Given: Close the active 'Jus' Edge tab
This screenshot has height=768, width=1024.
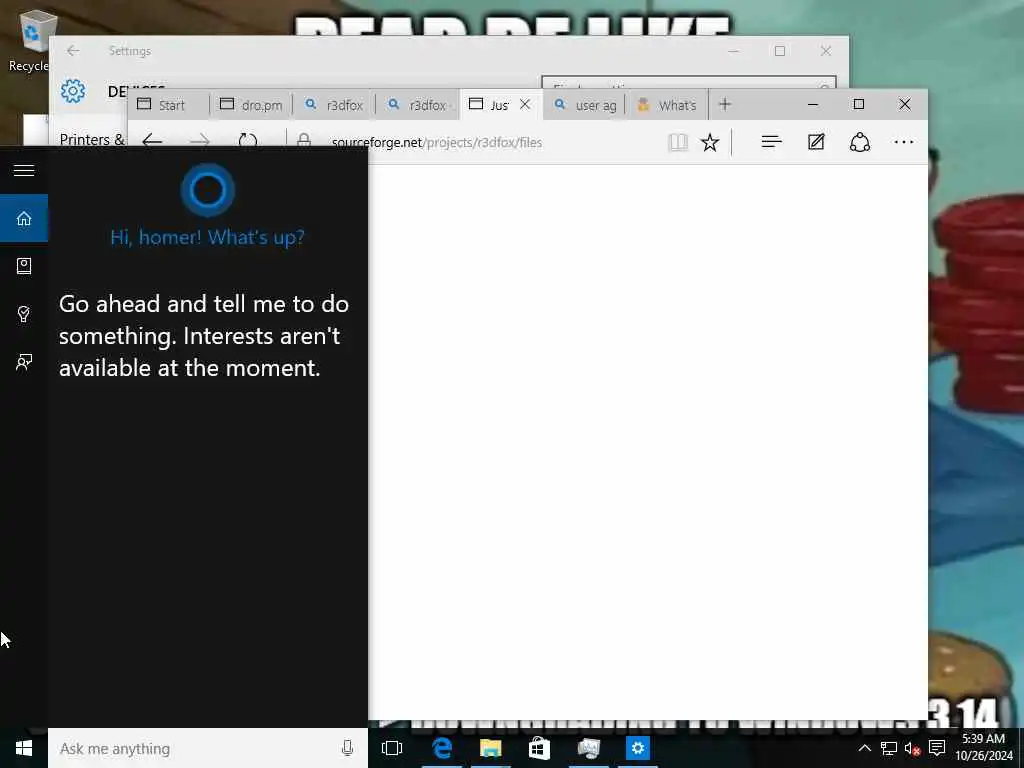Looking at the screenshot, I should click(x=525, y=104).
